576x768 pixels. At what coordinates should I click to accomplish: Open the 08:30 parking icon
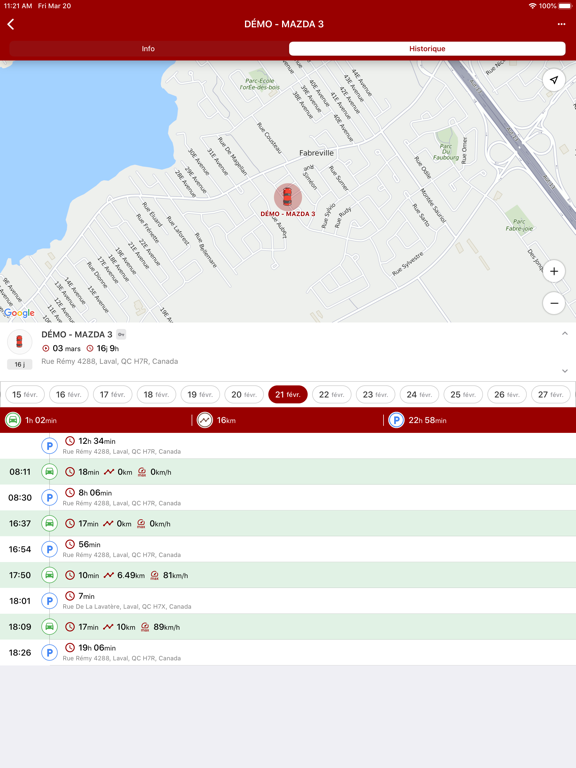tap(49, 498)
